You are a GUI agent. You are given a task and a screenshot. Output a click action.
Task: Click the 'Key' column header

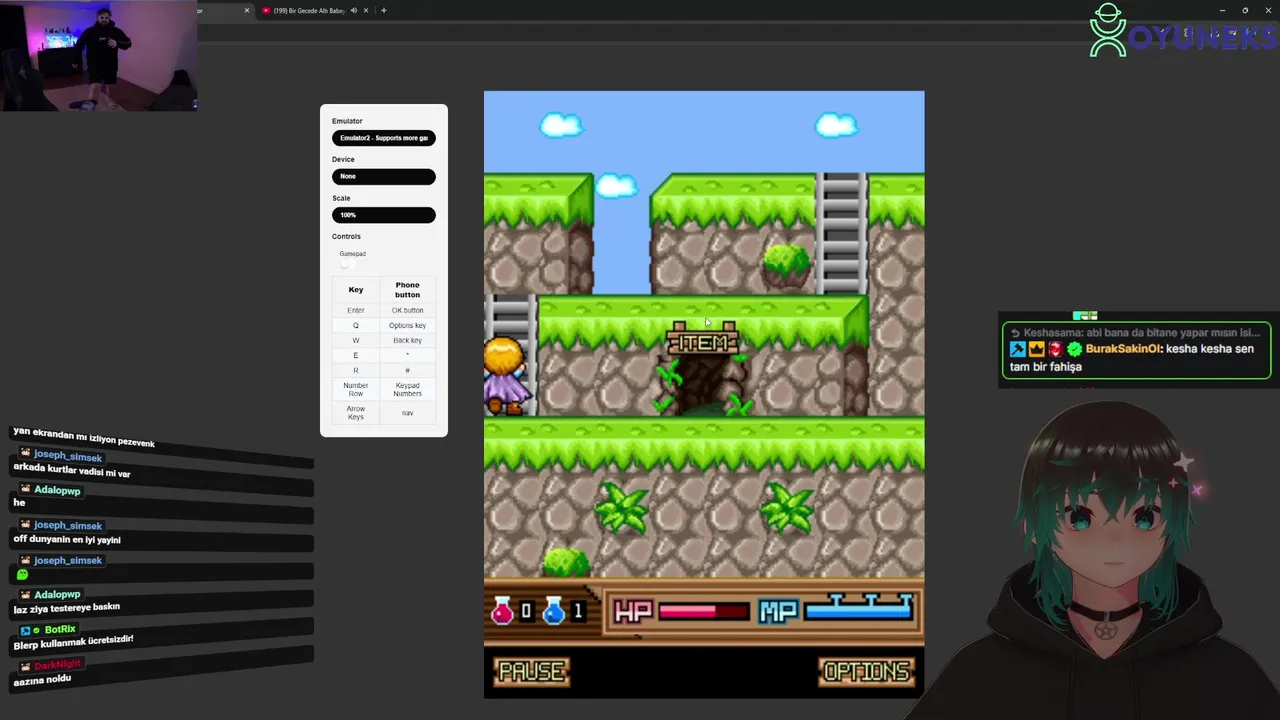[355, 290]
